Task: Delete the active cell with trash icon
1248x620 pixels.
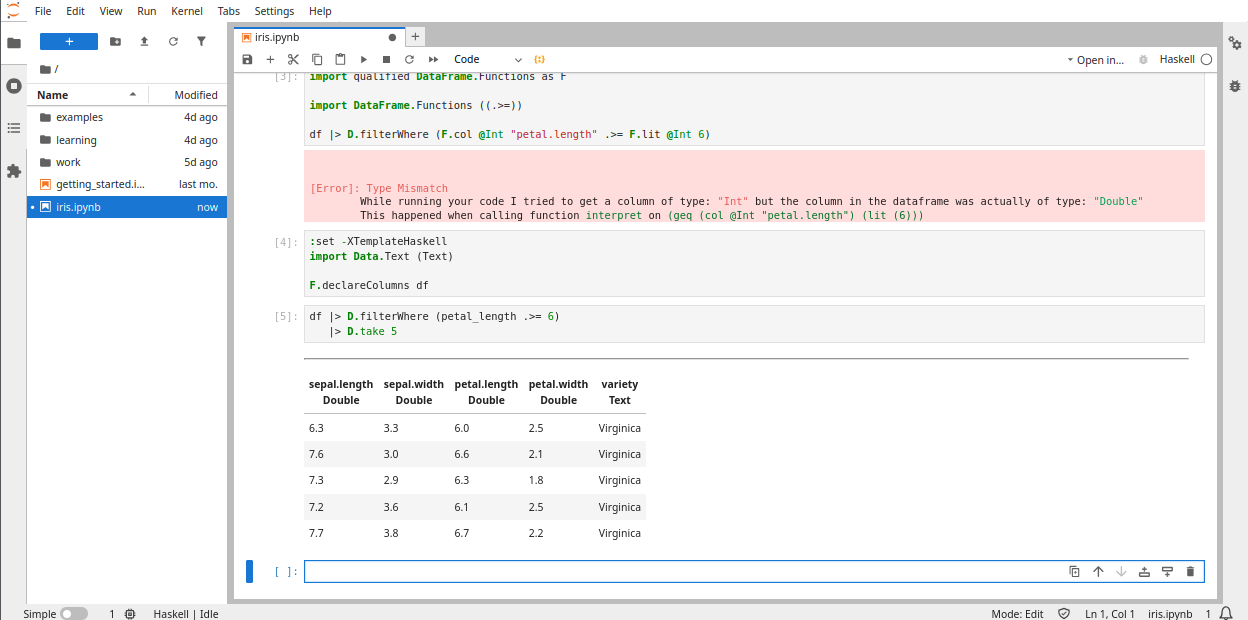Action: tap(1190, 572)
